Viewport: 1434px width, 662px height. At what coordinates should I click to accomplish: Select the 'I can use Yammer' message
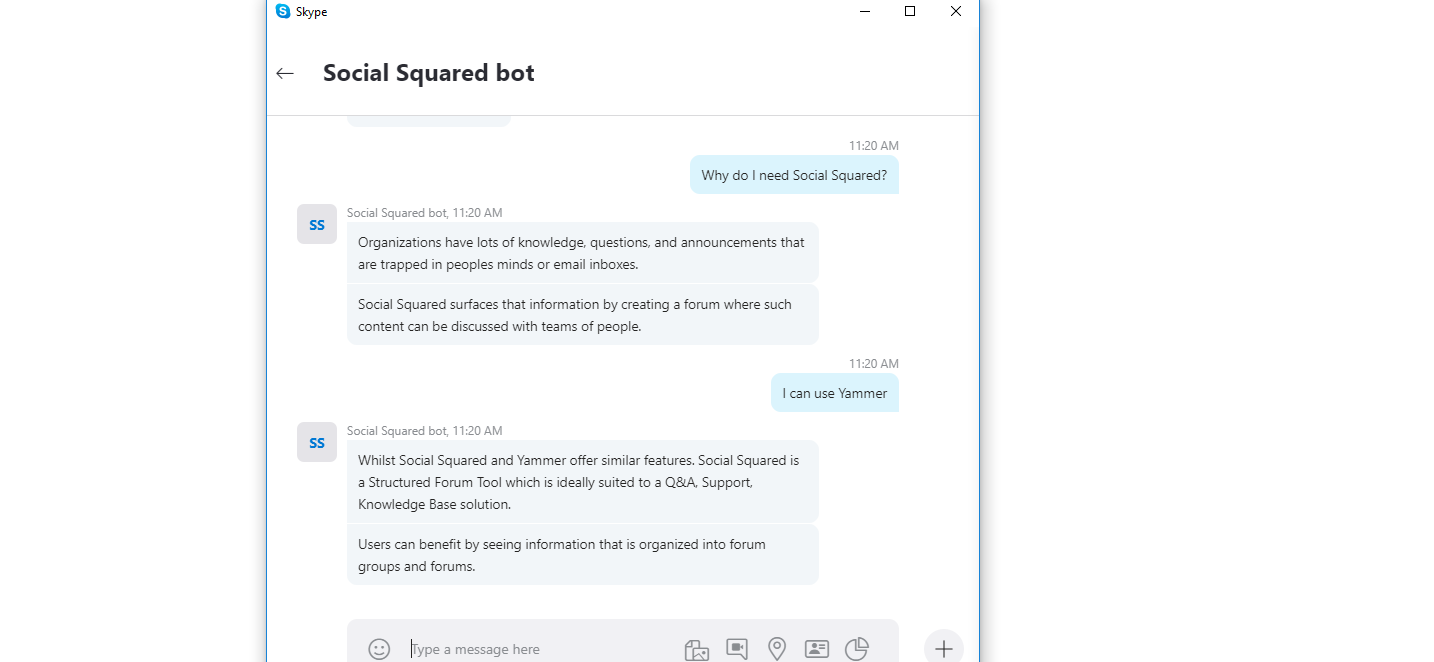click(x=834, y=393)
